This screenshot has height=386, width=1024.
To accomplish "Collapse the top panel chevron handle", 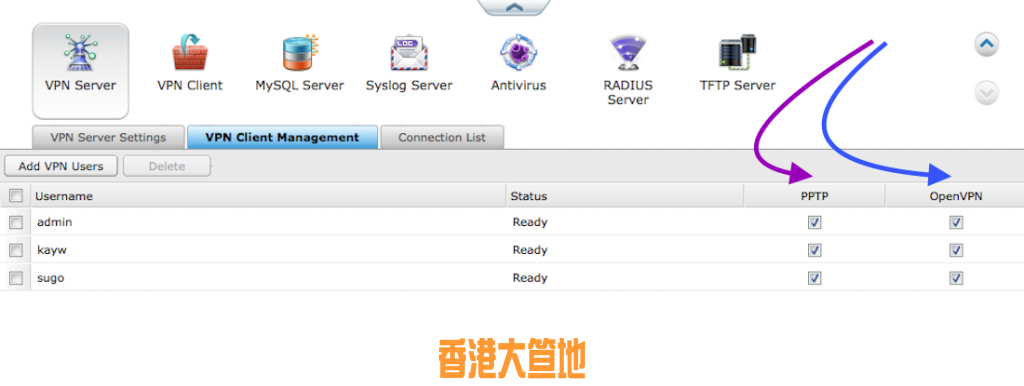I will (x=515, y=7).
